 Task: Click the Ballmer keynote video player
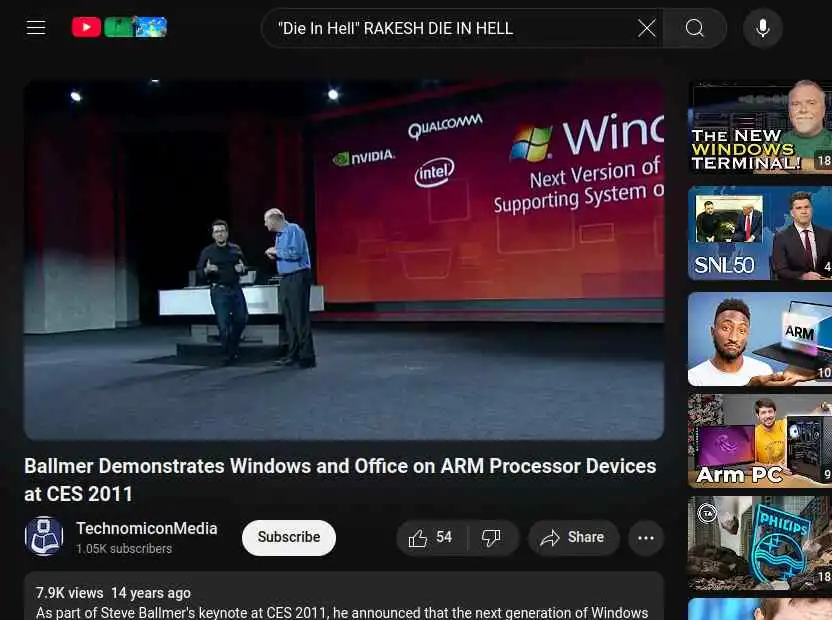(x=344, y=260)
